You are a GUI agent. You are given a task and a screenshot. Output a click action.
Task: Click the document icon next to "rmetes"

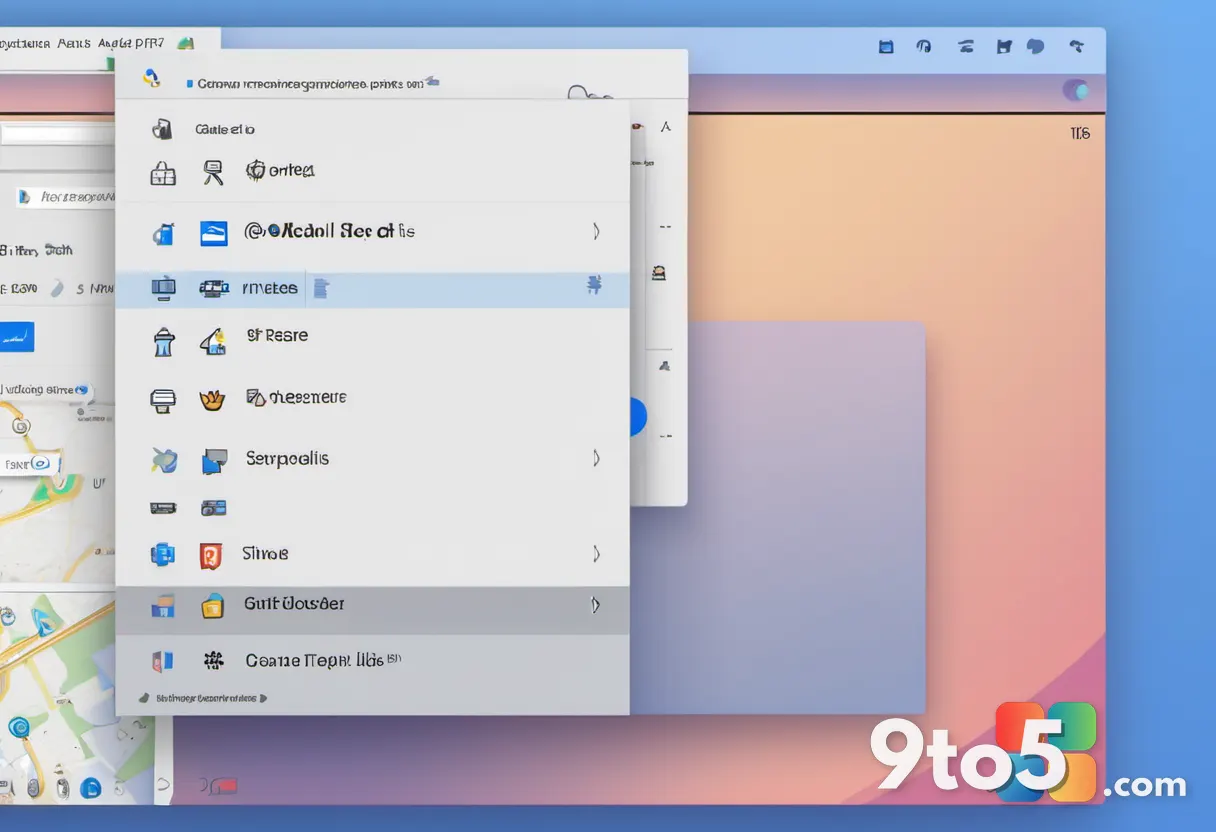tap(321, 289)
